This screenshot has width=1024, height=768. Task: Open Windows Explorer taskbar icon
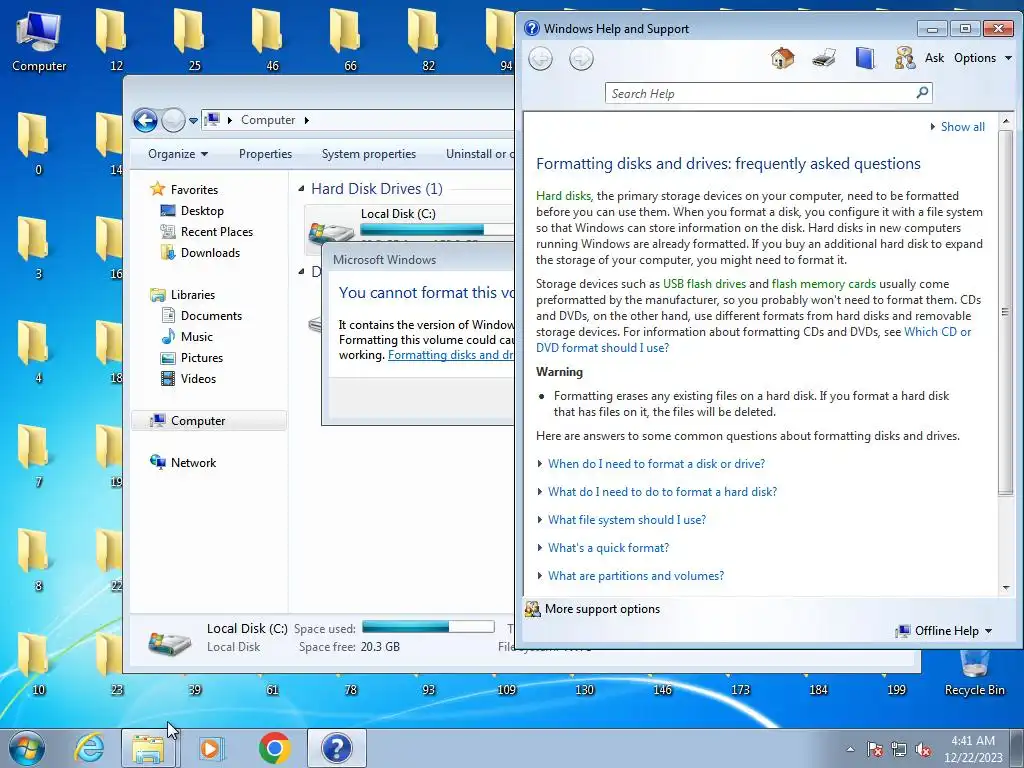149,748
